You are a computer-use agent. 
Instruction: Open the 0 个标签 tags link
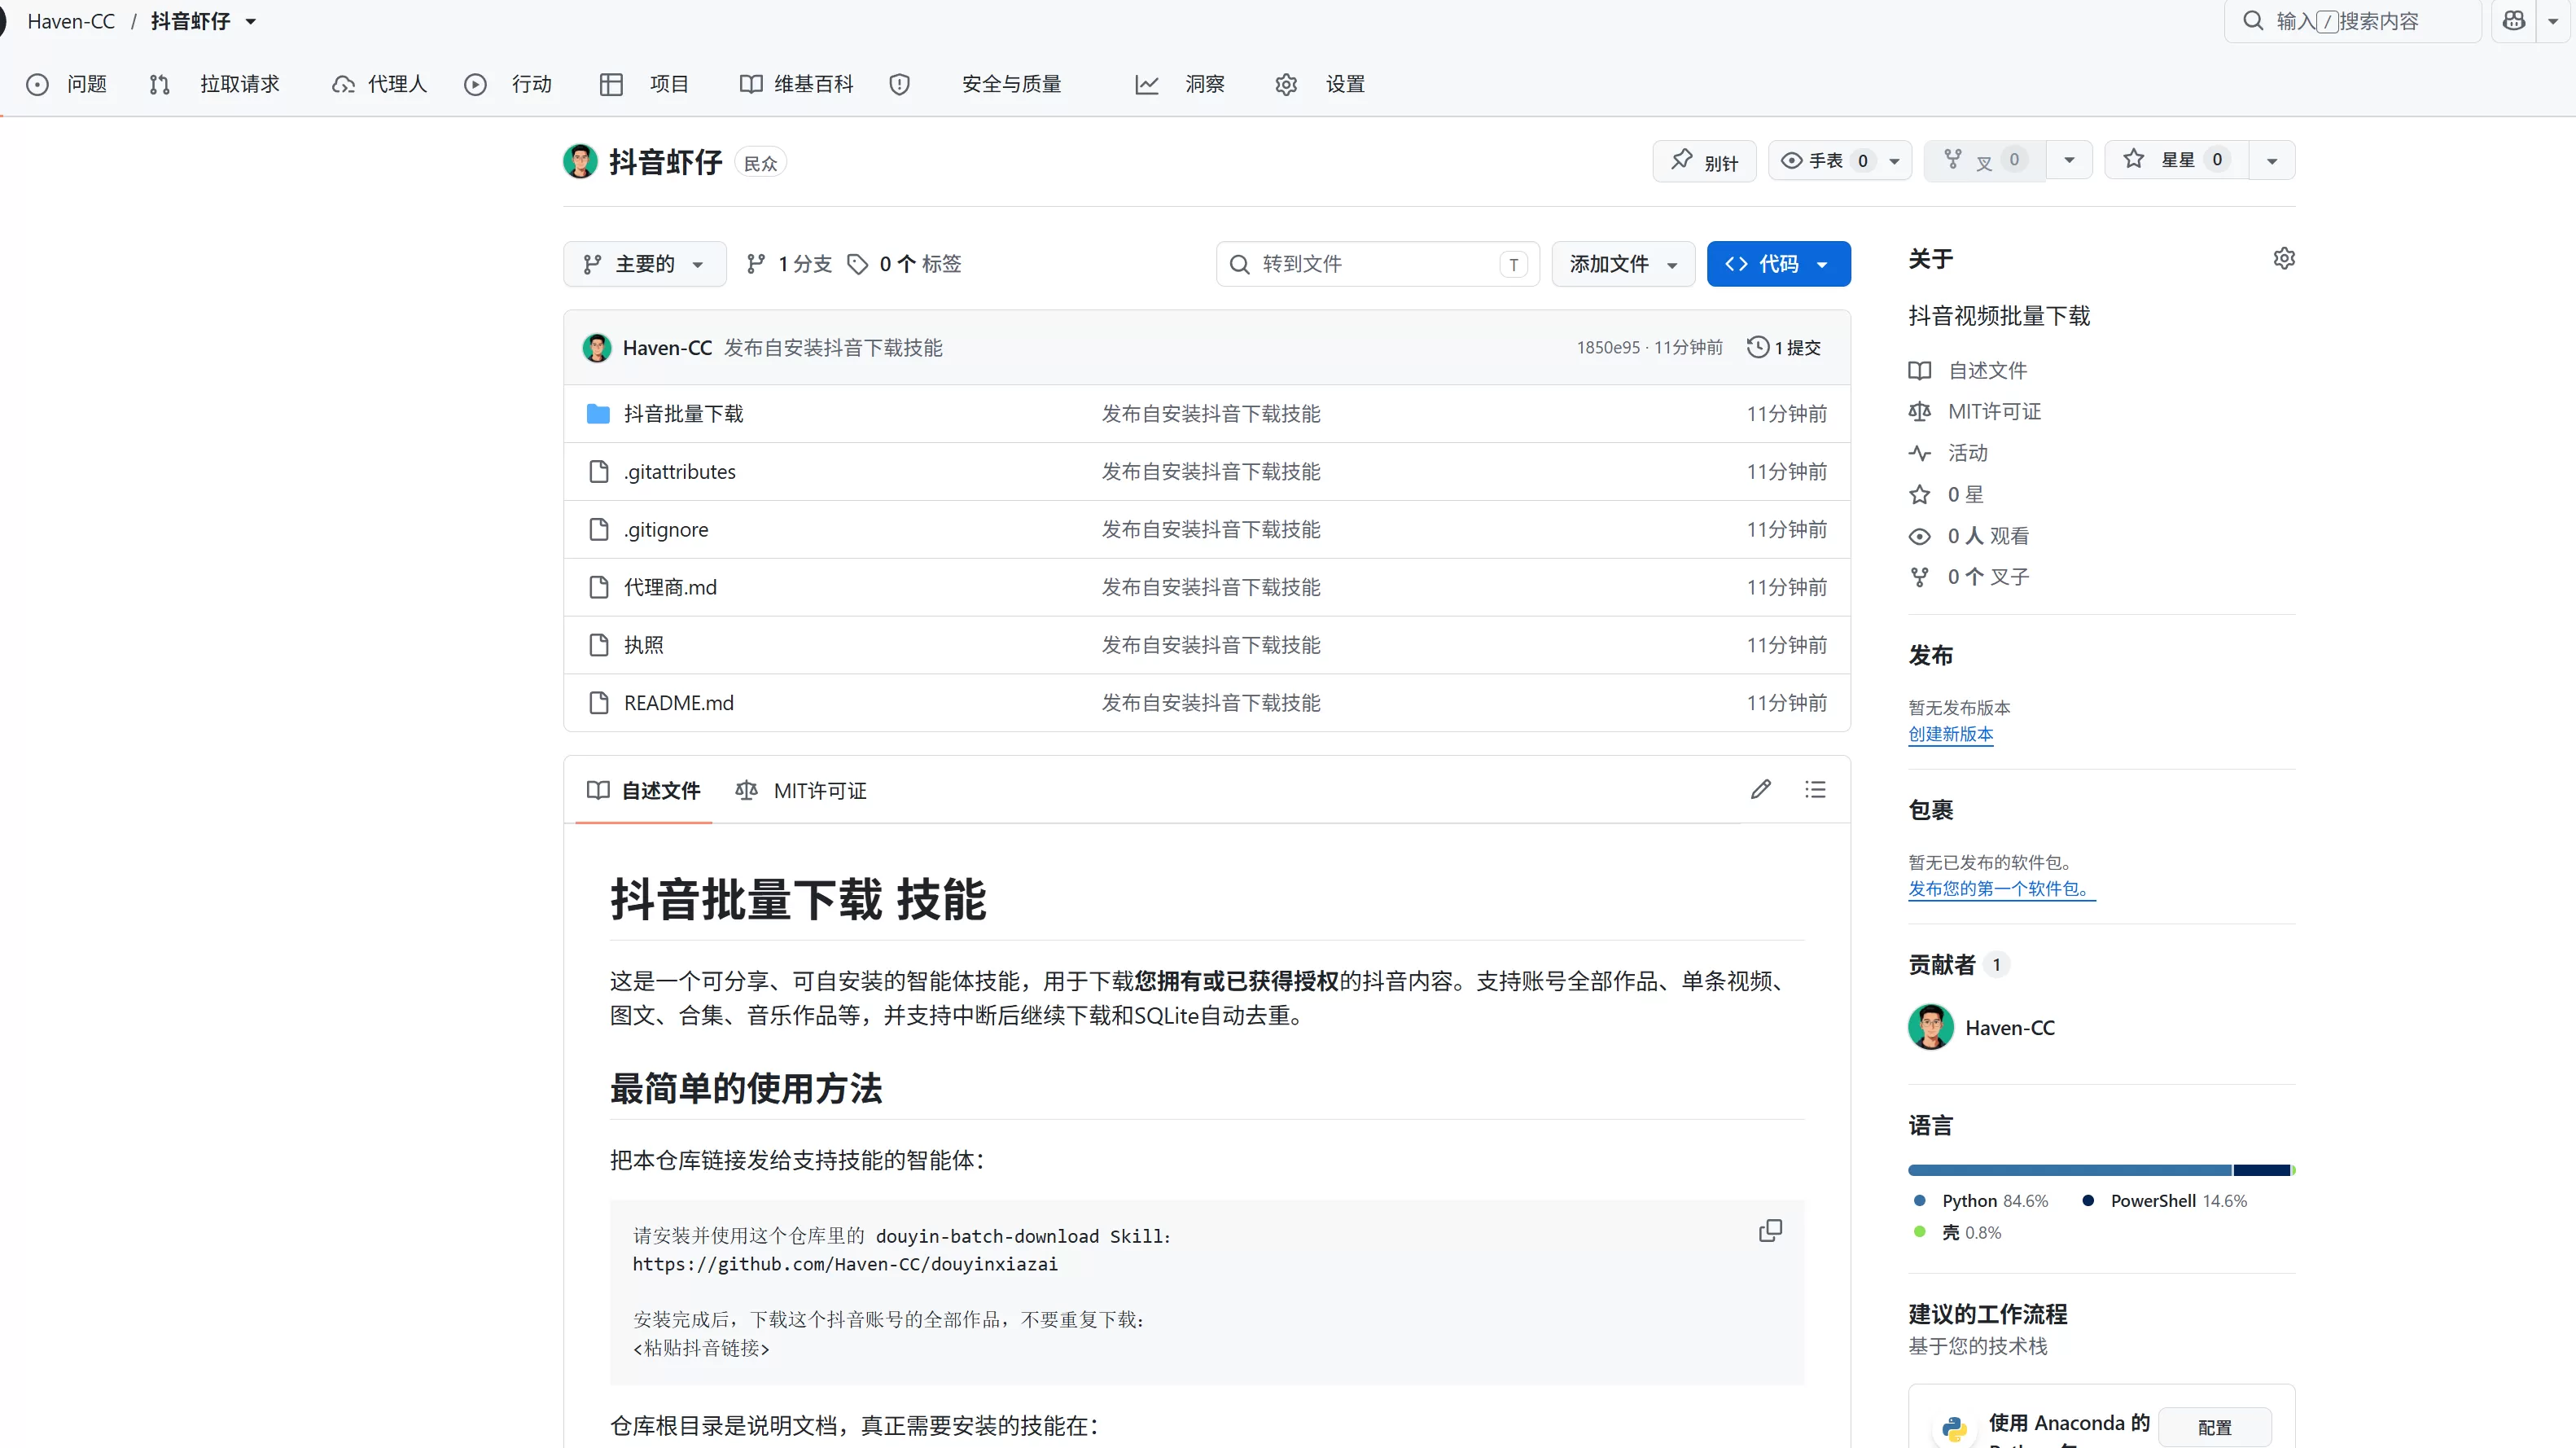[904, 263]
